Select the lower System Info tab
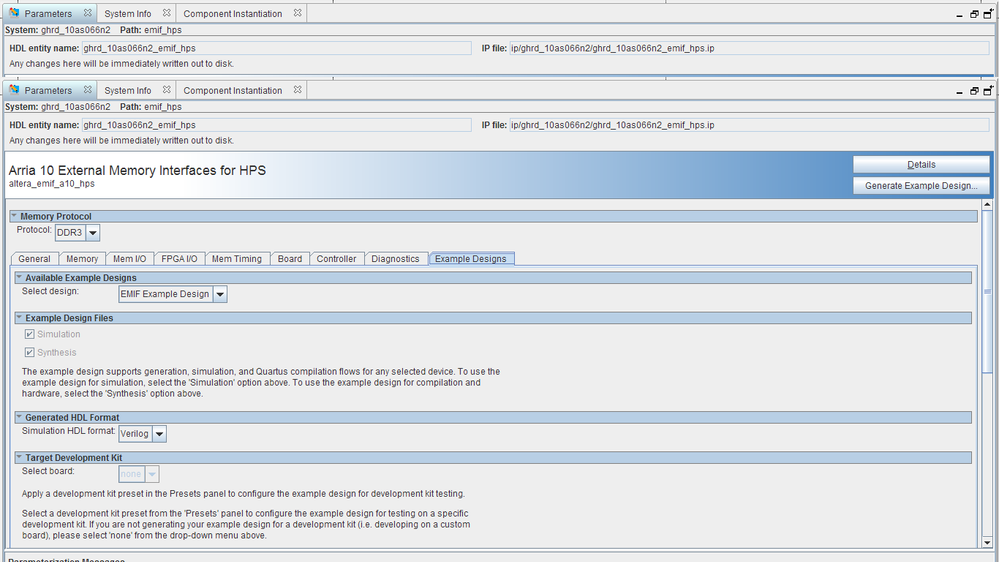Screen dimensions: 999x562 click(x=128, y=90)
